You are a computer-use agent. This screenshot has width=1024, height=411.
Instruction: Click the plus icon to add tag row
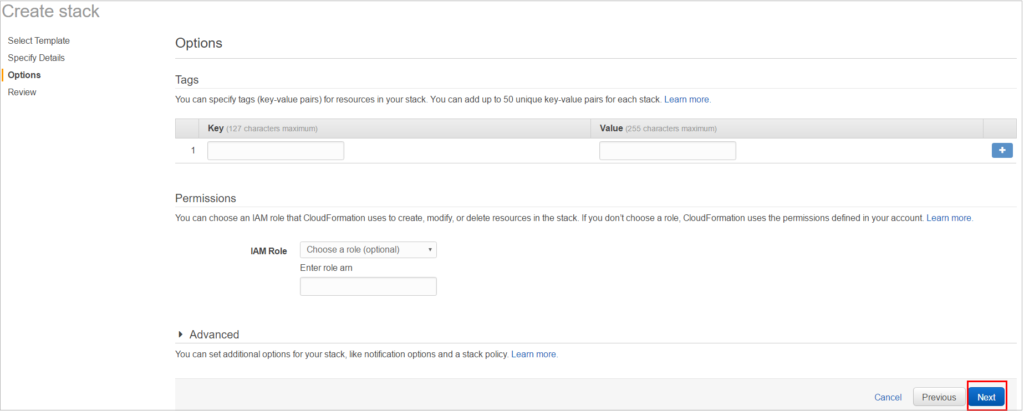point(1002,150)
